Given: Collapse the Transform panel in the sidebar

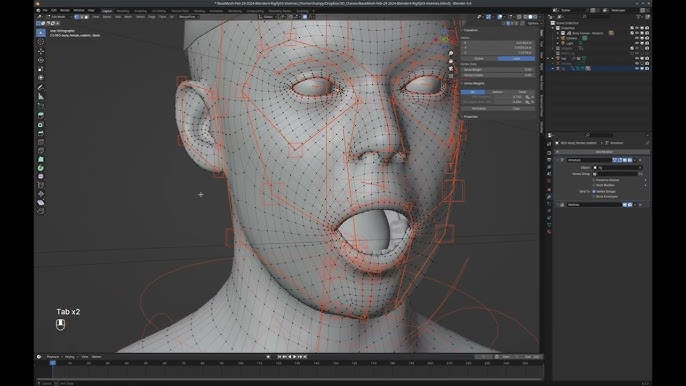Looking at the screenshot, I should click(469, 30).
